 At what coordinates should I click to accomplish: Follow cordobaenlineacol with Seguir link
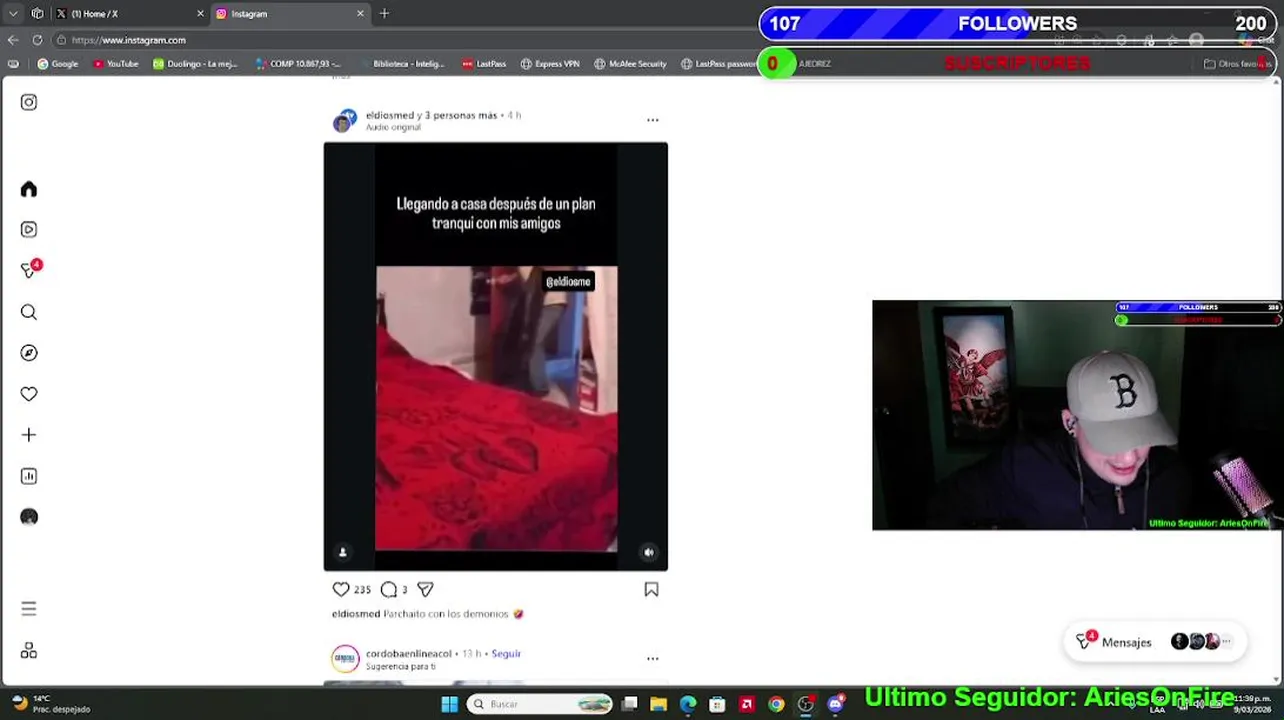click(x=506, y=654)
